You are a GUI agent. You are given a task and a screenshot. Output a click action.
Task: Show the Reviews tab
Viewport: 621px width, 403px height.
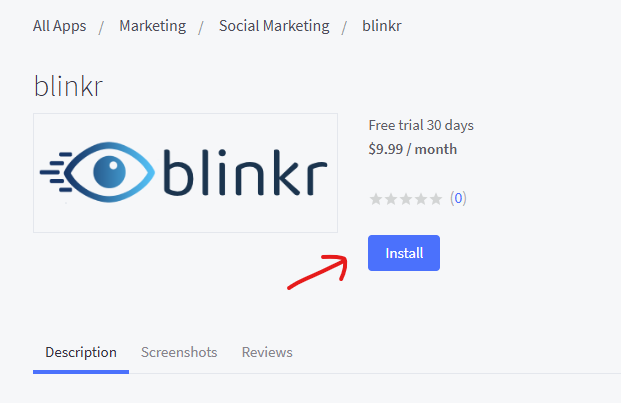267,352
